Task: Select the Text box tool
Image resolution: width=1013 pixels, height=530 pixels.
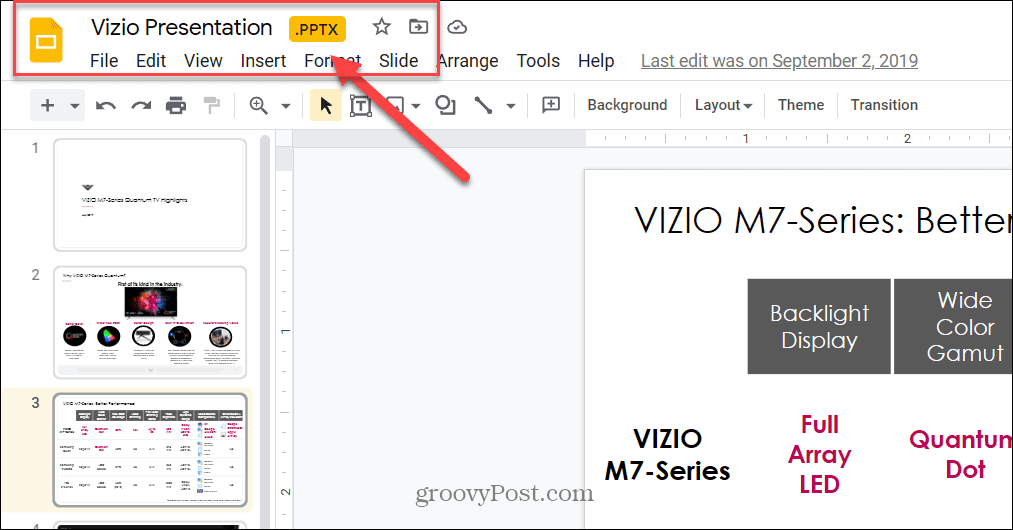Action: tap(360, 105)
